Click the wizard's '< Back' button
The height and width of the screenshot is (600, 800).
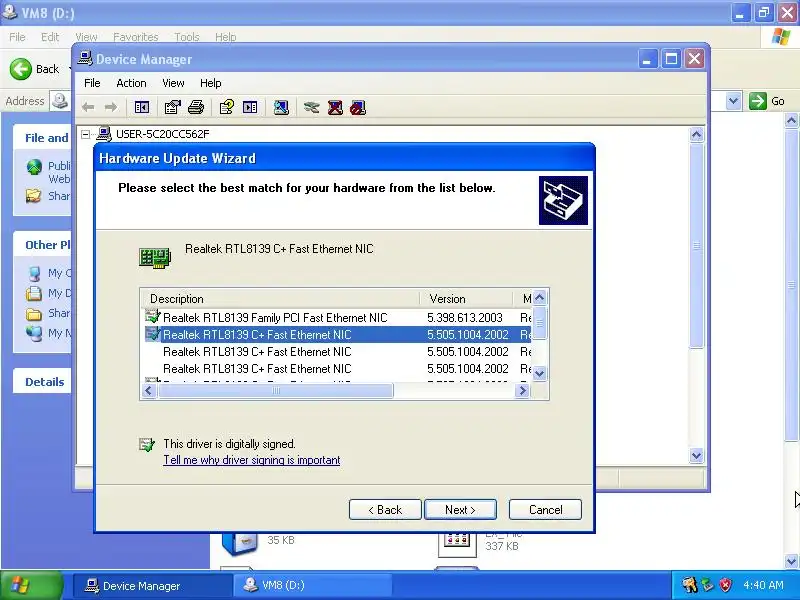(x=385, y=510)
